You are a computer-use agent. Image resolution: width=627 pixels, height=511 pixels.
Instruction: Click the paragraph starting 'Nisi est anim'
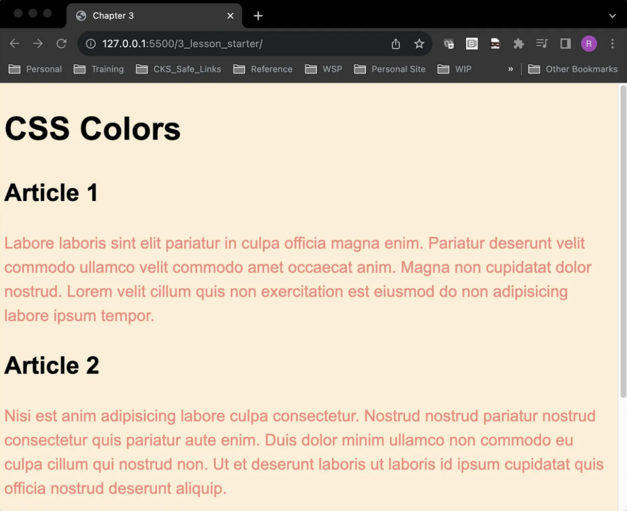[x=304, y=452]
